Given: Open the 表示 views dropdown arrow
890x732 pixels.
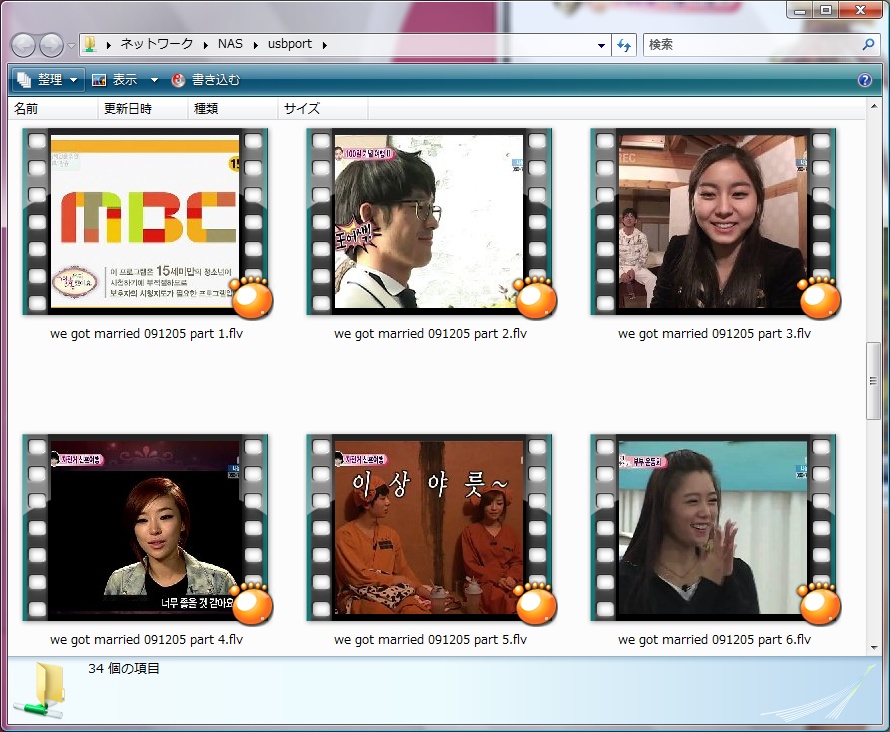Looking at the screenshot, I should (154, 80).
